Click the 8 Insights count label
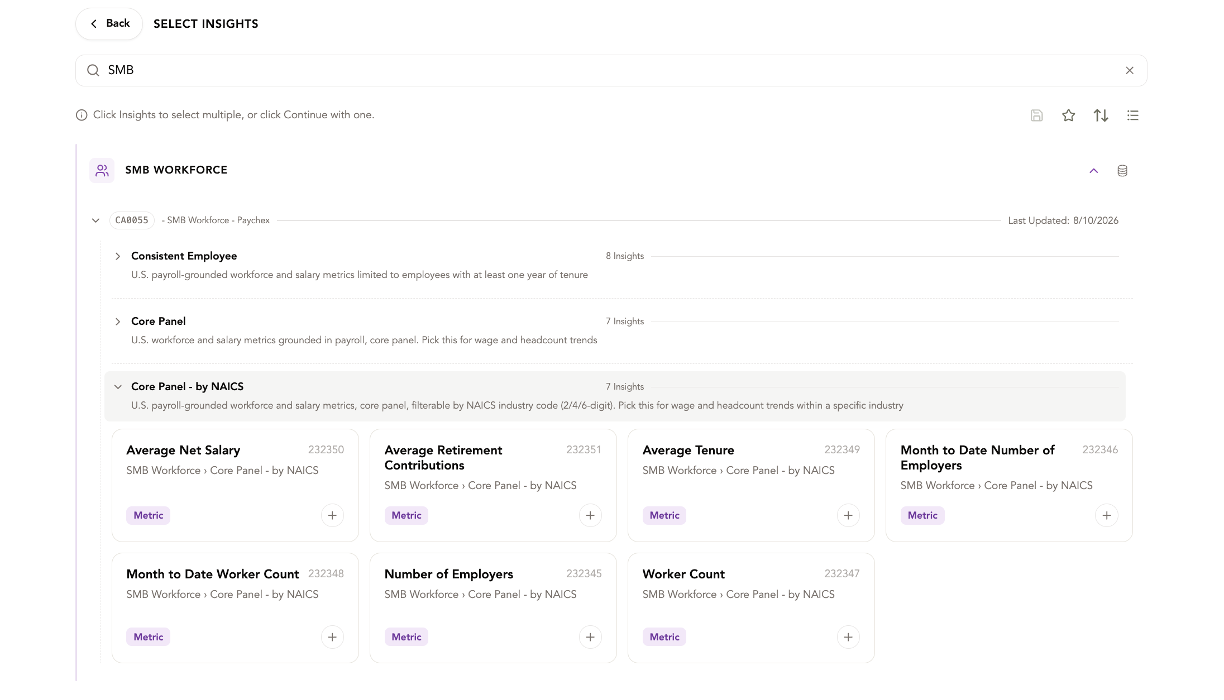The height and width of the screenshot is (700, 1224). point(625,256)
